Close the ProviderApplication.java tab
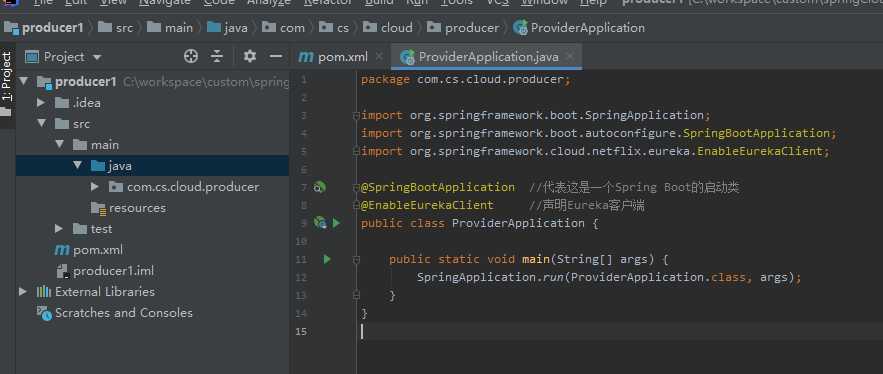The height and width of the screenshot is (374, 883). (x=569, y=56)
